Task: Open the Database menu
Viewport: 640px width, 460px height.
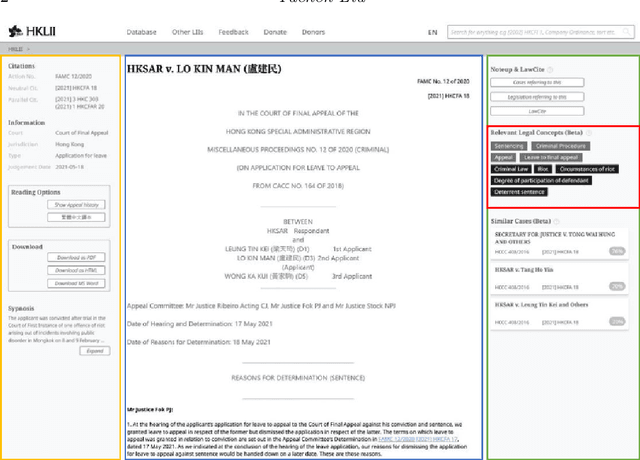Action: point(141,32)
